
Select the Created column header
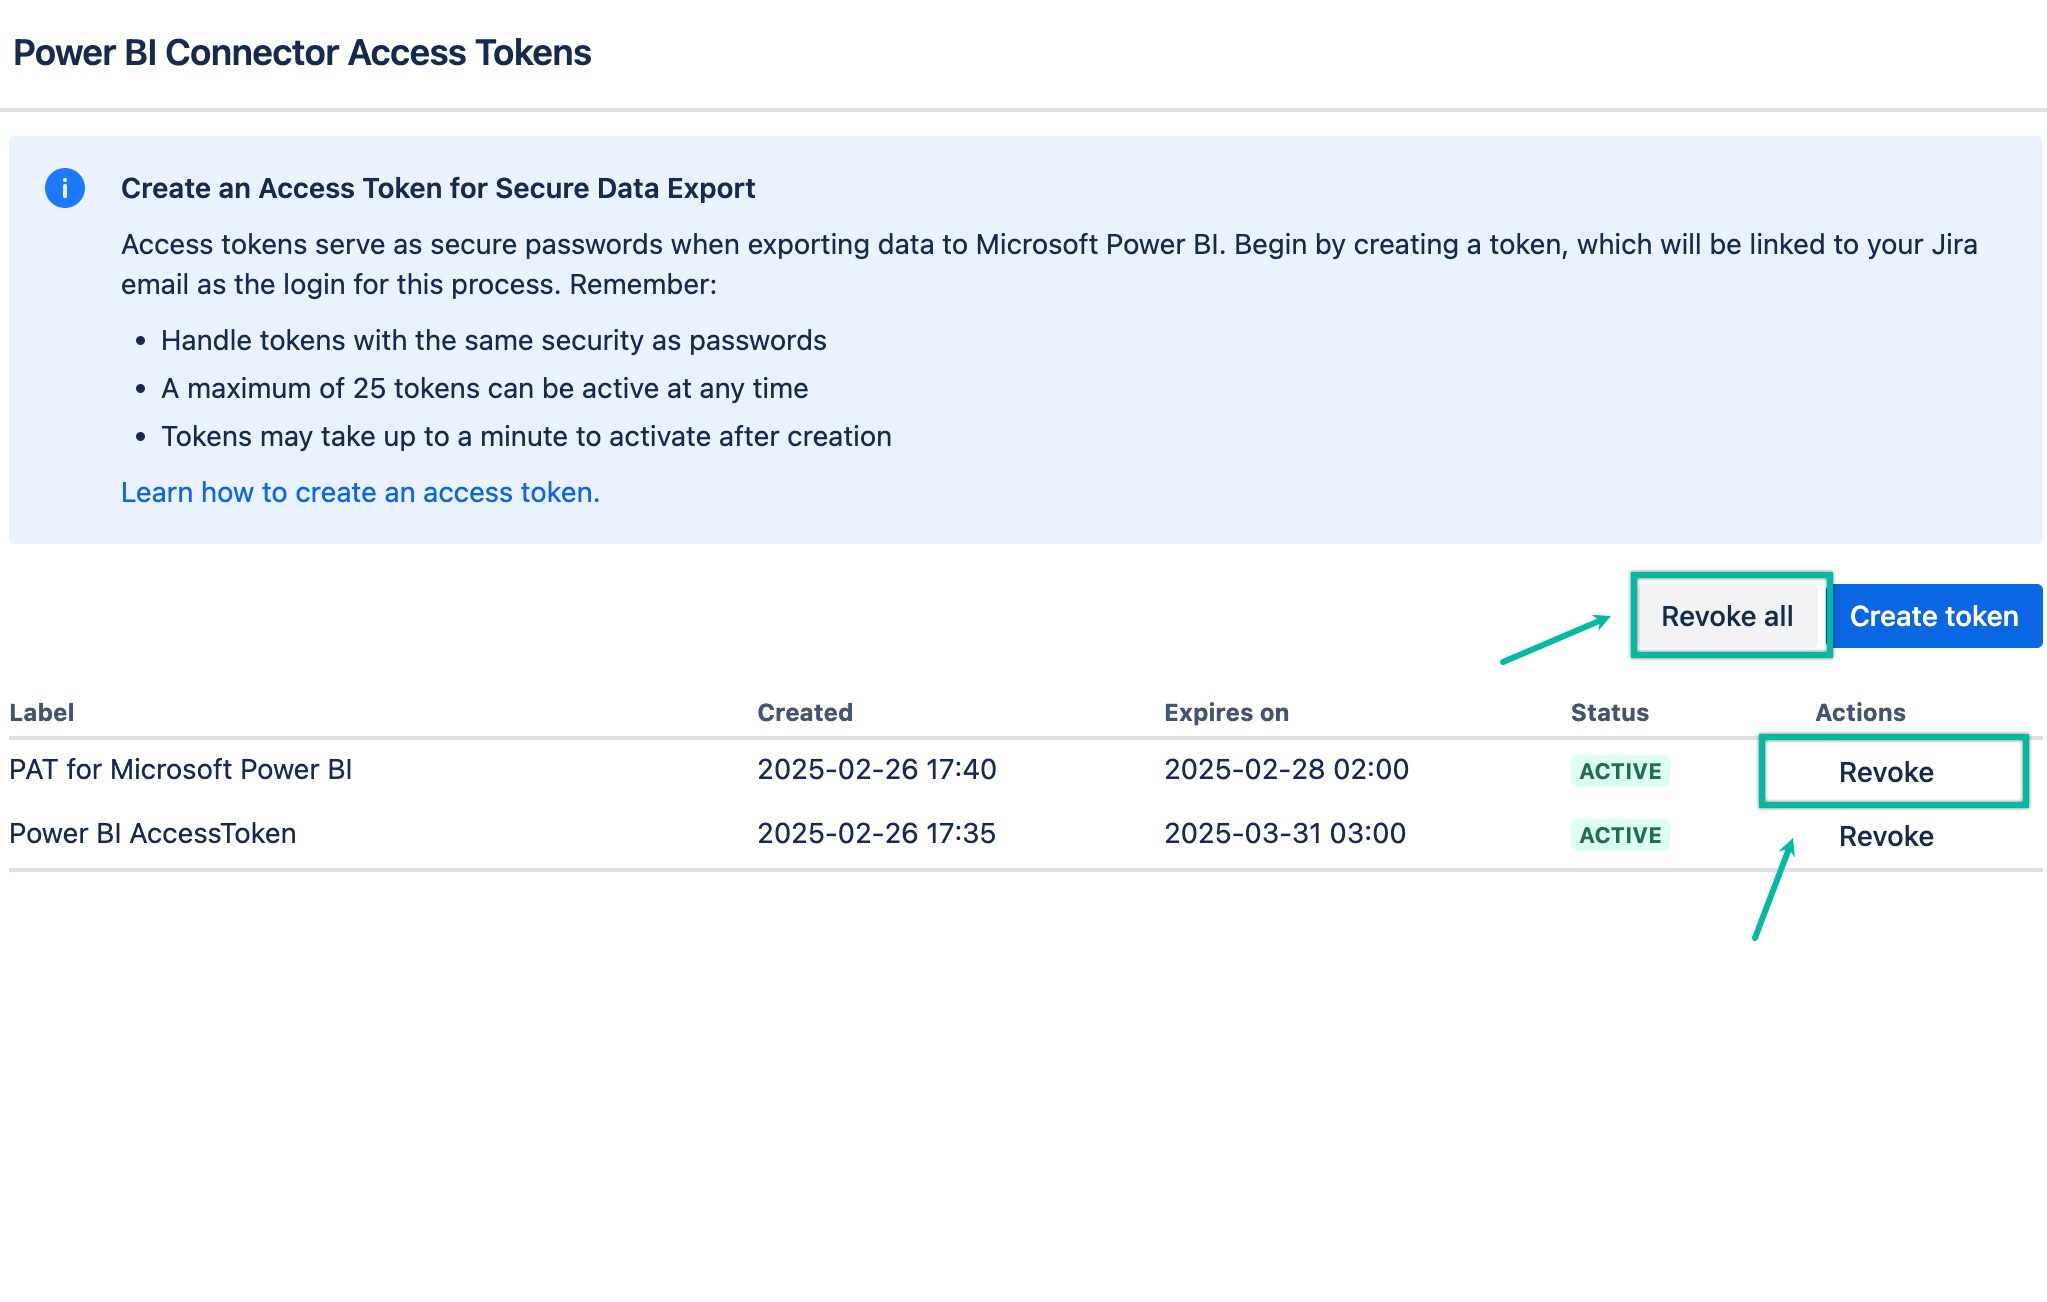804,712
